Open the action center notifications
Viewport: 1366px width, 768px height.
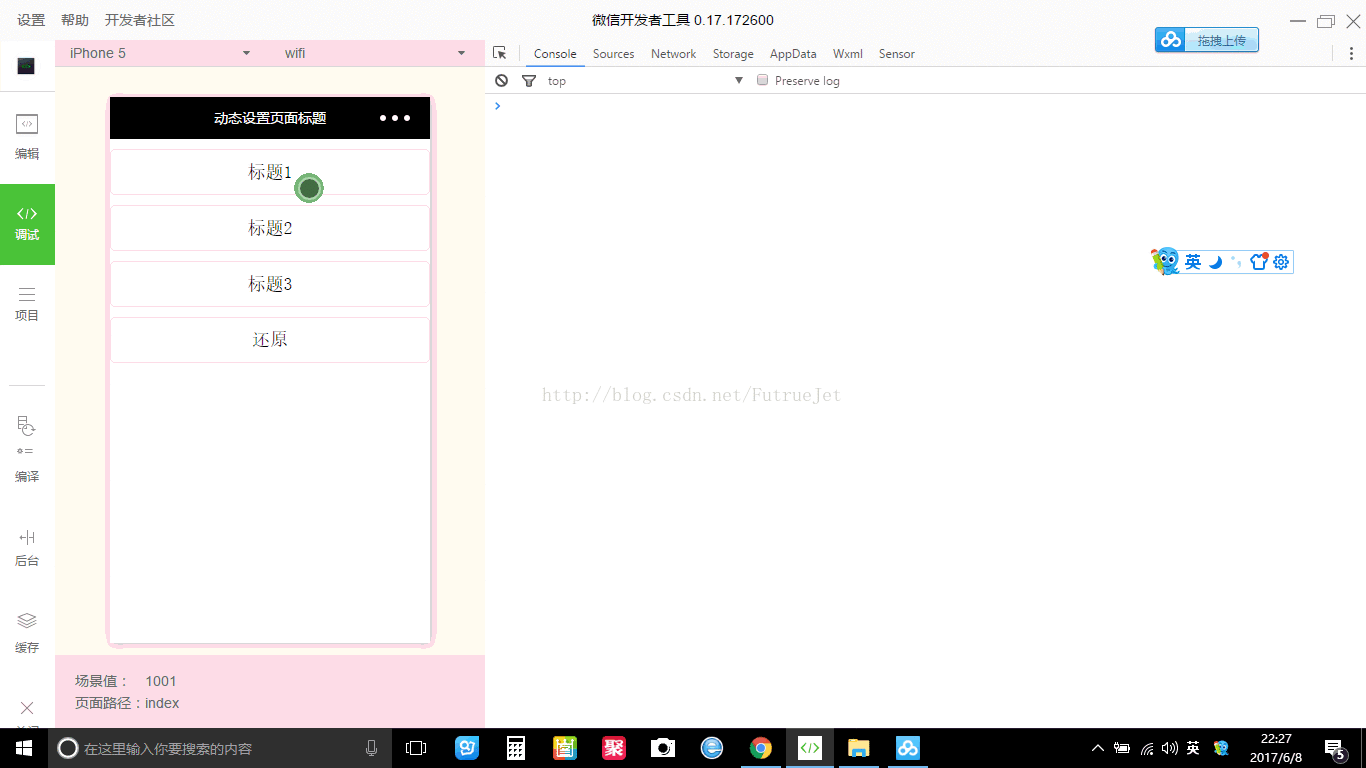pyautogui.click(x=1335, y=748)
